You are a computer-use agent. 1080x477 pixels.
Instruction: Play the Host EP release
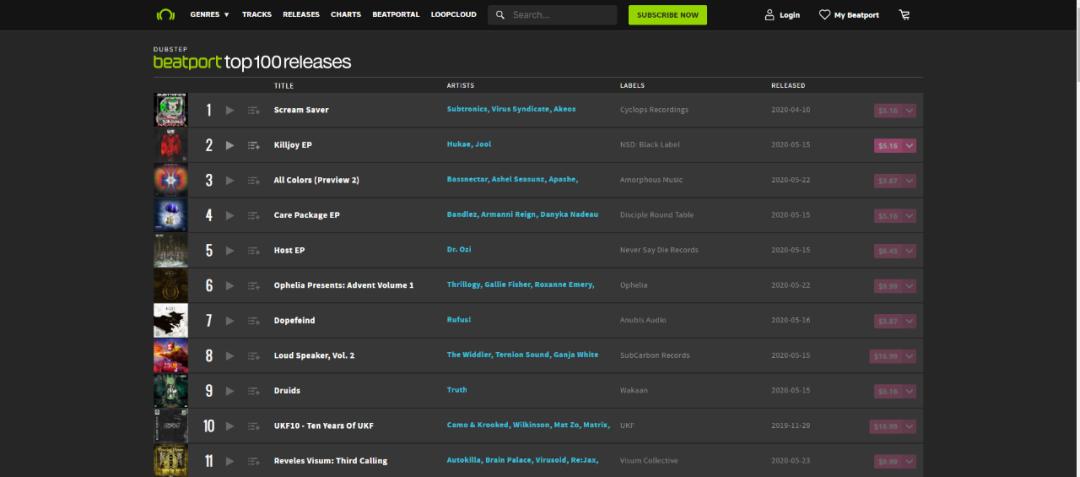coord(230,251)
